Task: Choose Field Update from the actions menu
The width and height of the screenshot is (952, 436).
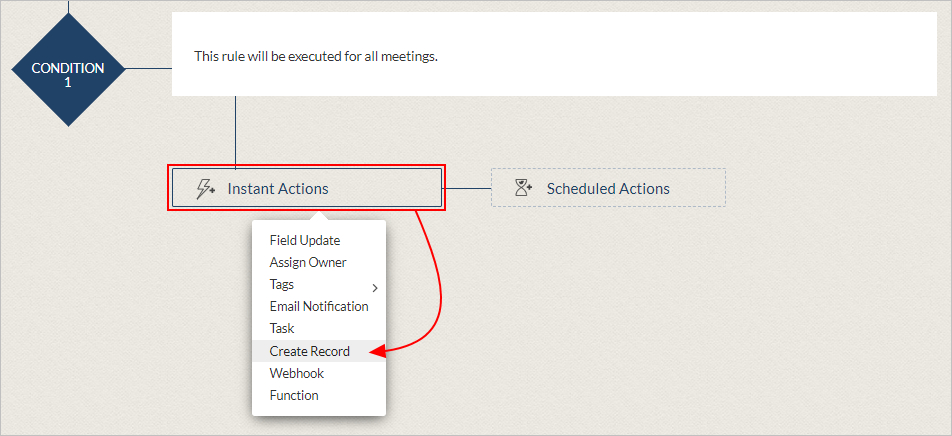Action: (305, 240)
